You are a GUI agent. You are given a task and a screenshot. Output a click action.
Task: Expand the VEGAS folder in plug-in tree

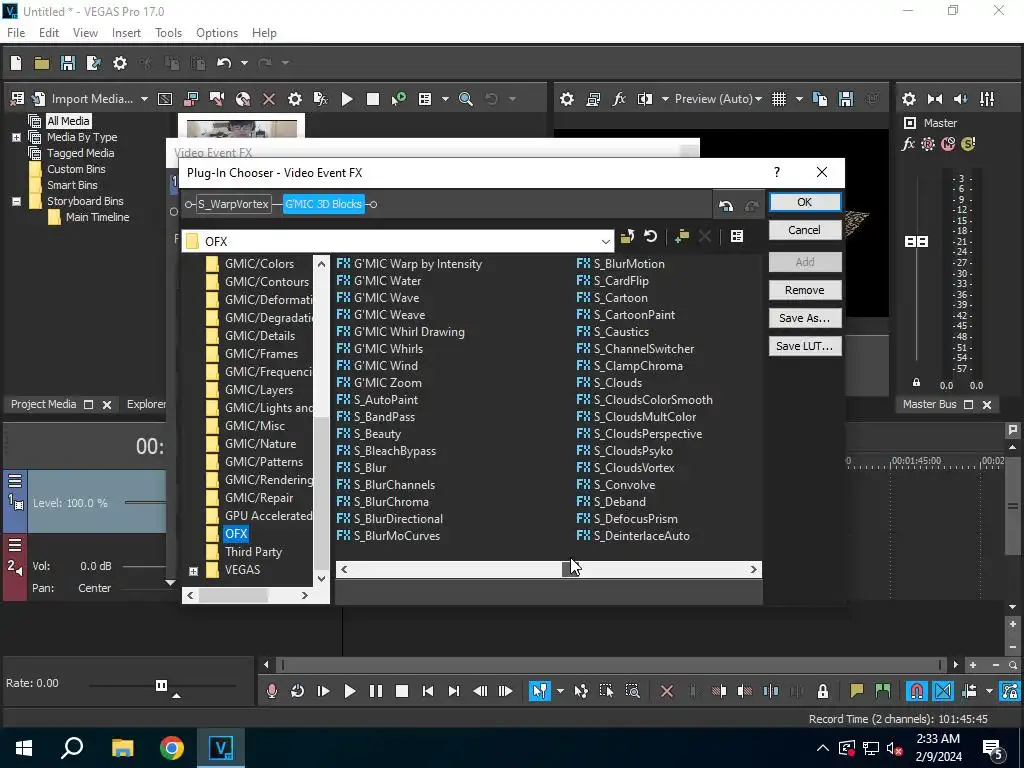pos(193,571)
